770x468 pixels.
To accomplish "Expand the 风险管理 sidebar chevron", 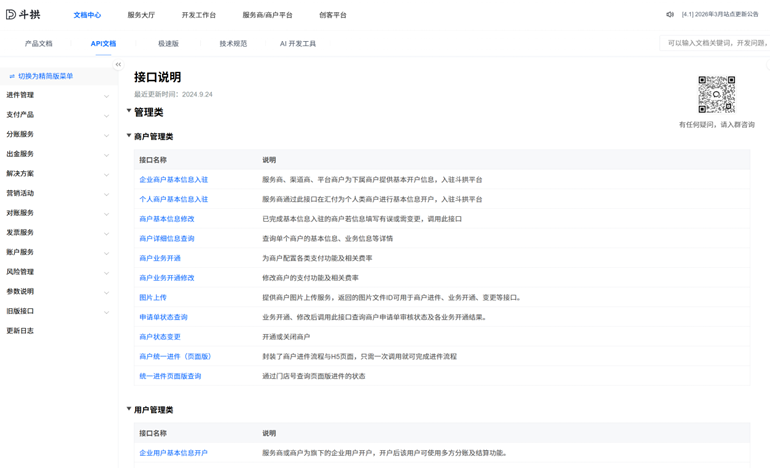I will [107, 273].
